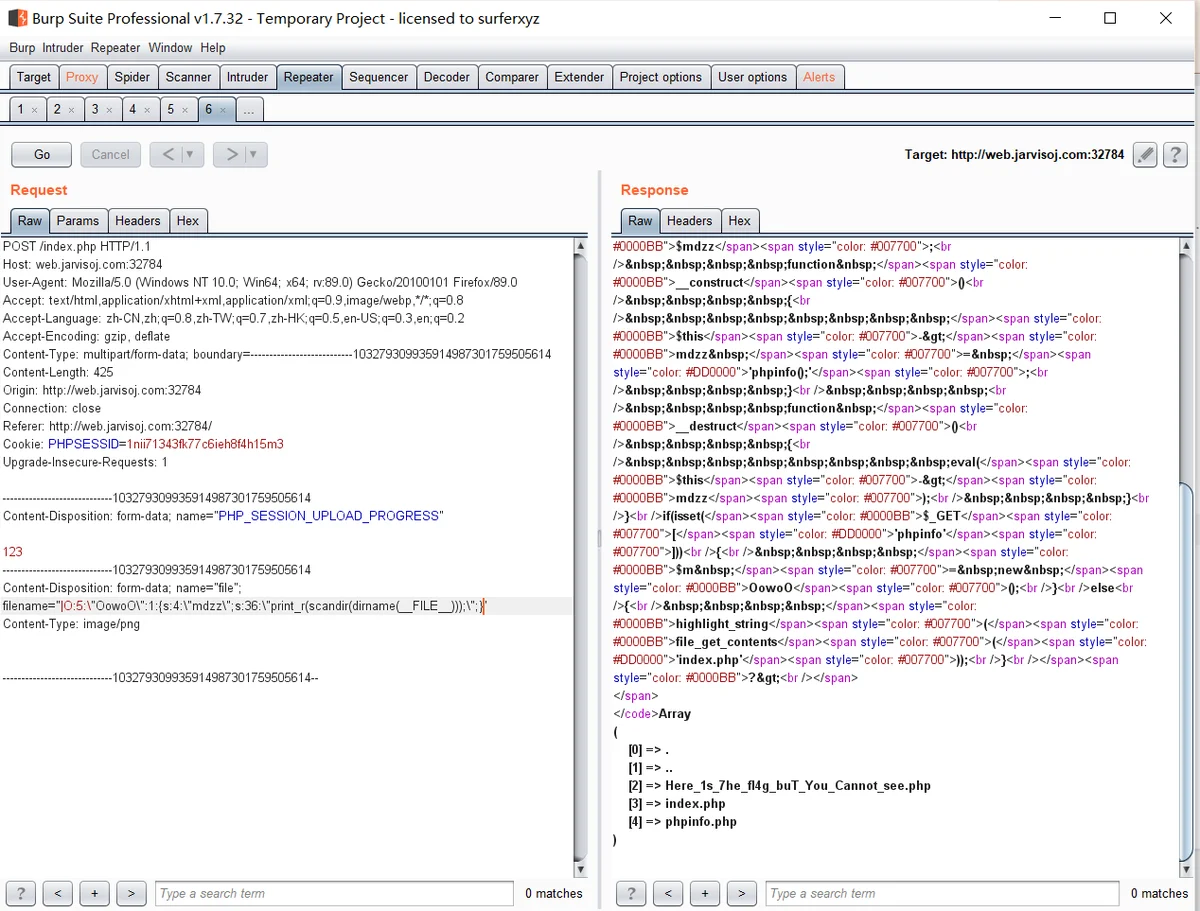Viewport: 1200px width, 911px height.
Task: Show request Hex view
Action: point(188,221)
